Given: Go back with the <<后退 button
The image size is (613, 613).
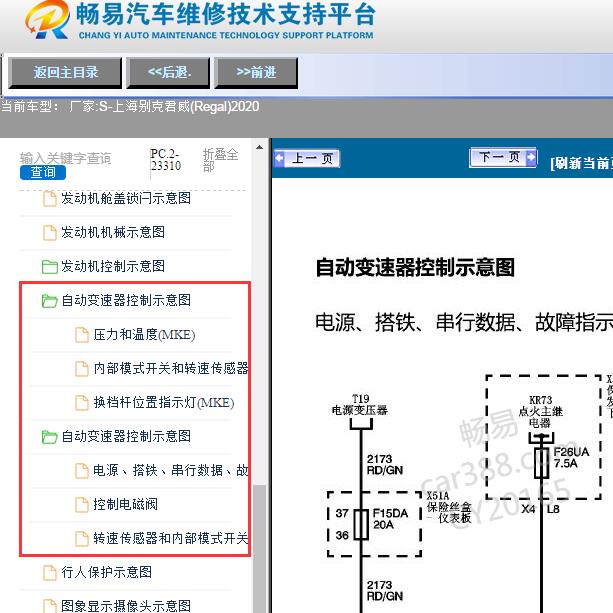Looking at the screenshot, I should 168,73.
